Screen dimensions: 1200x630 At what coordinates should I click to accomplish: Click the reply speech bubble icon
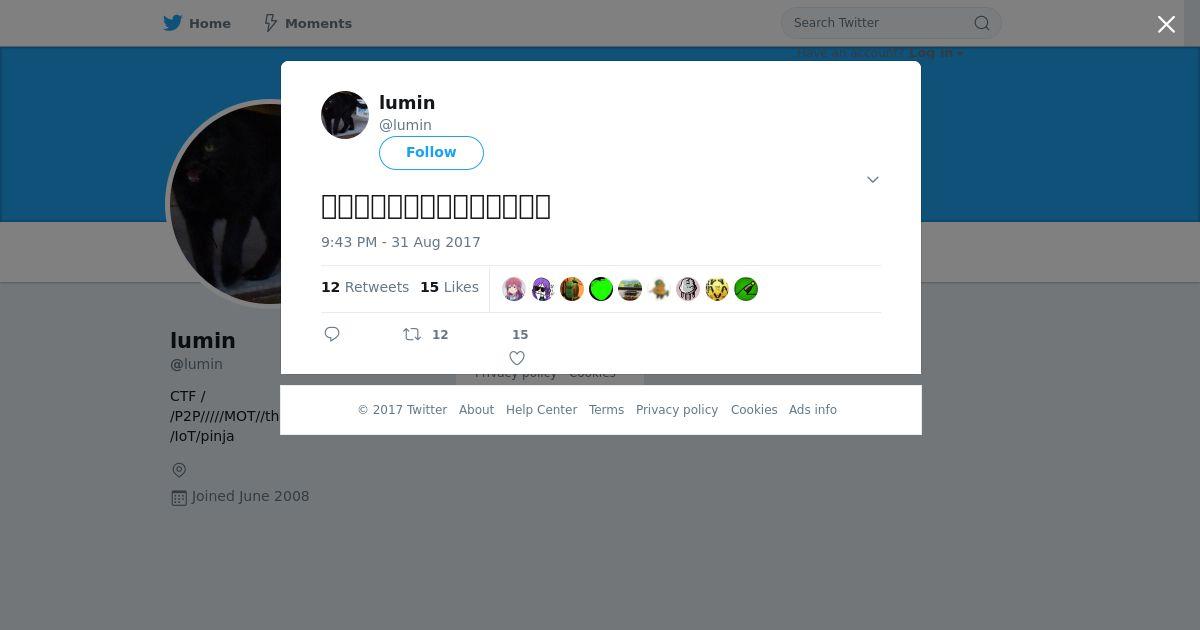(332, 334)
